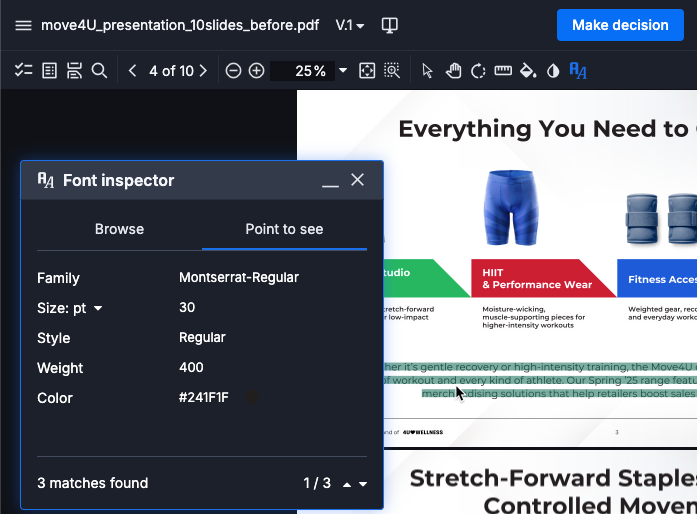Image resolution: width=697 pixels, height=514 pixels.
Task: Click the Font inspector panel title
Action: [x=118, y=181]
